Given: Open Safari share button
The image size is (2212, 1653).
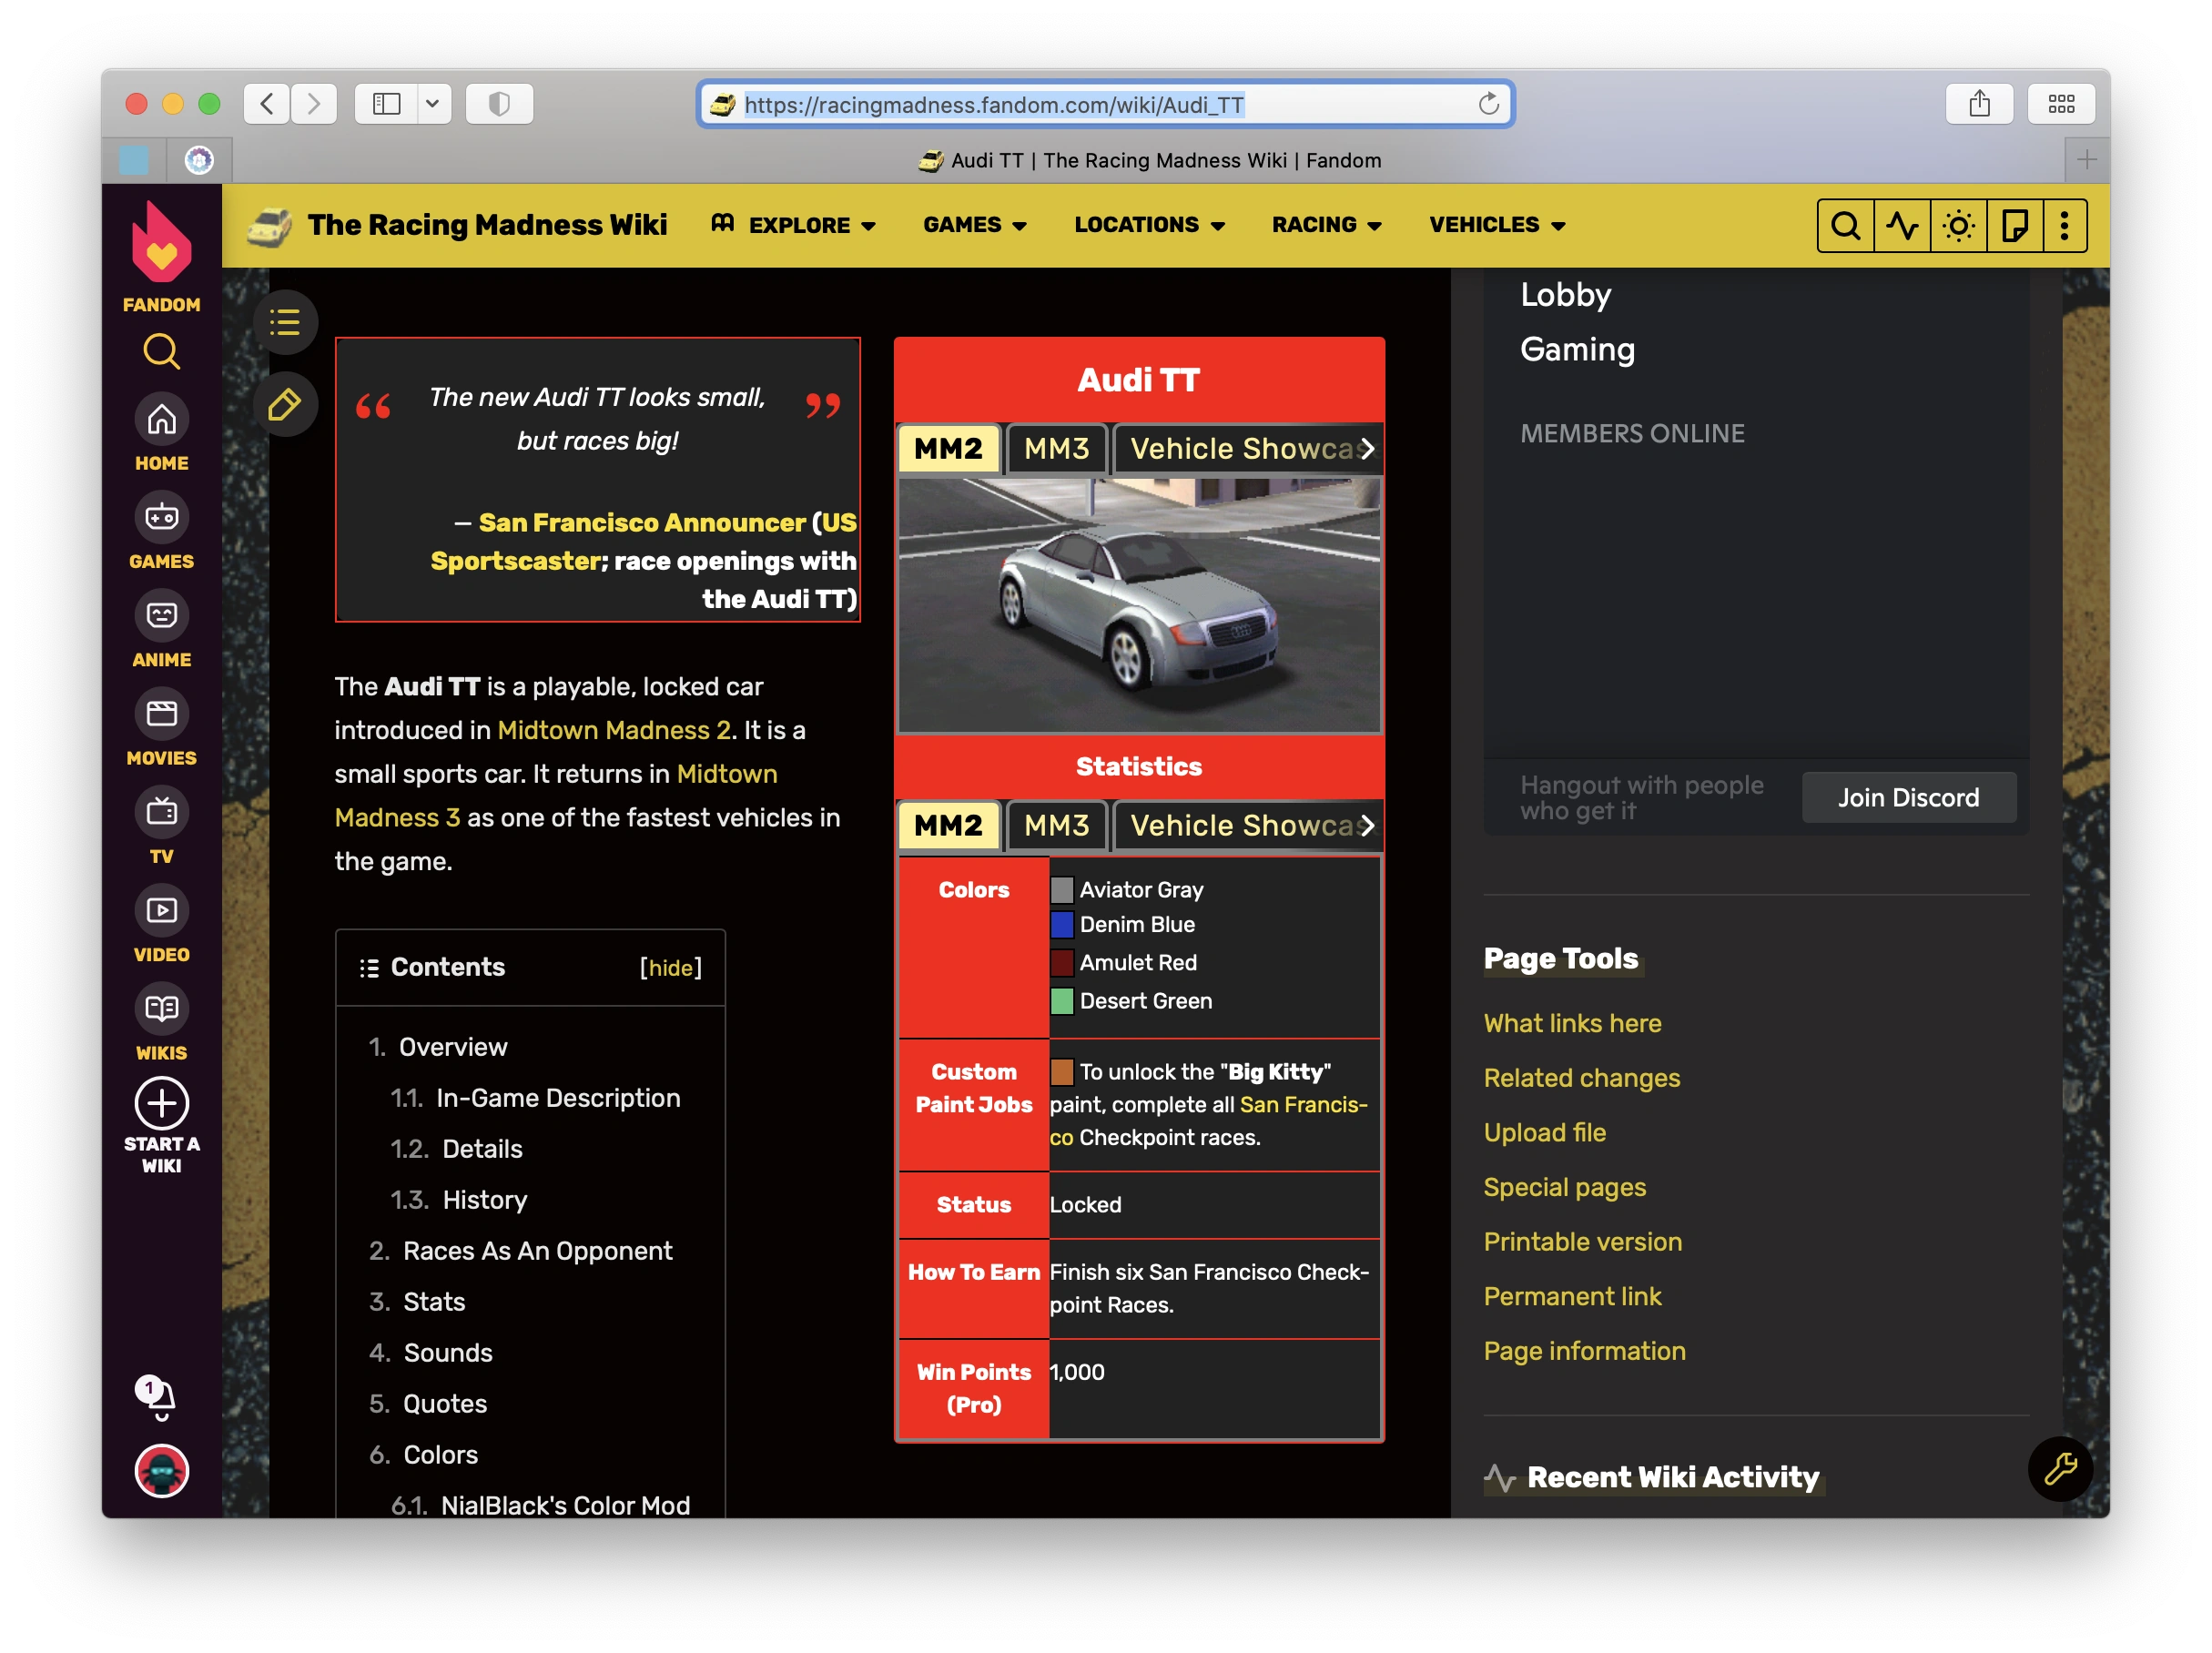Looking at the screenshot, I should [1979, 104].
